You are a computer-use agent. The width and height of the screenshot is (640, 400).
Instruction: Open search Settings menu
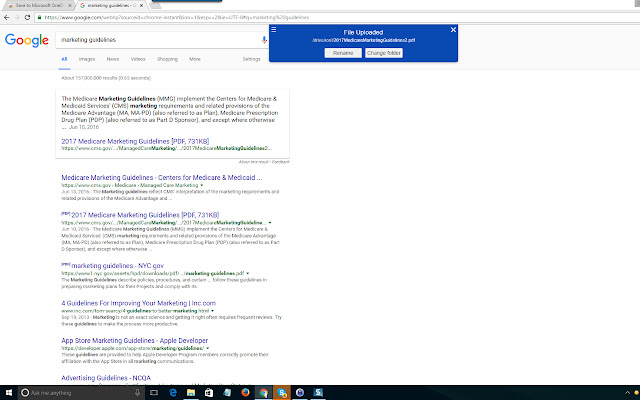[251, 59]
